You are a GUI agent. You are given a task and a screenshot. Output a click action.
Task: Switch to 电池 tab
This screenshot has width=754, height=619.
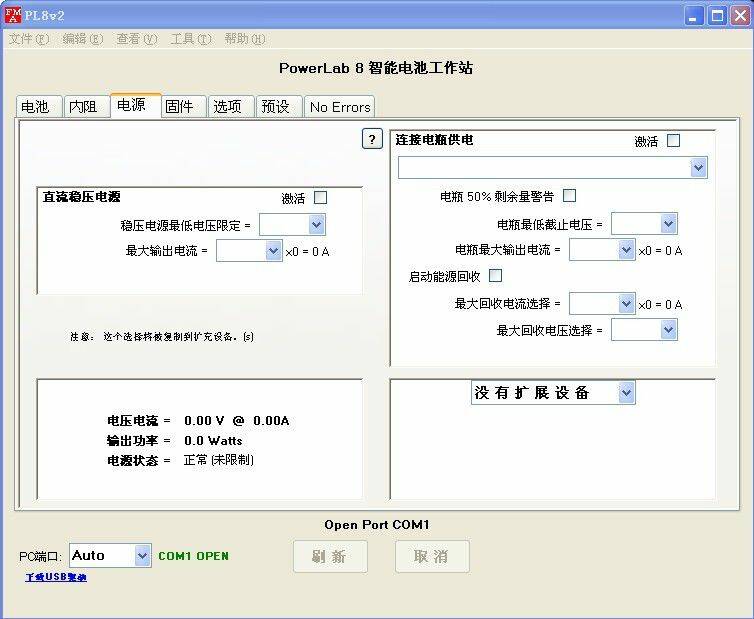(39, 106)
